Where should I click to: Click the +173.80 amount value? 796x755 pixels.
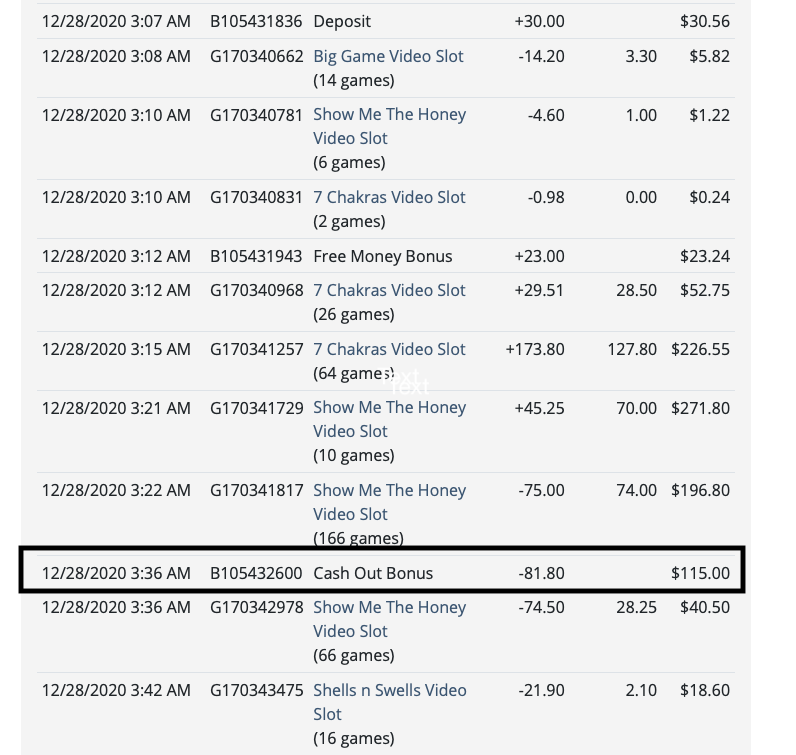click(535, 349)
